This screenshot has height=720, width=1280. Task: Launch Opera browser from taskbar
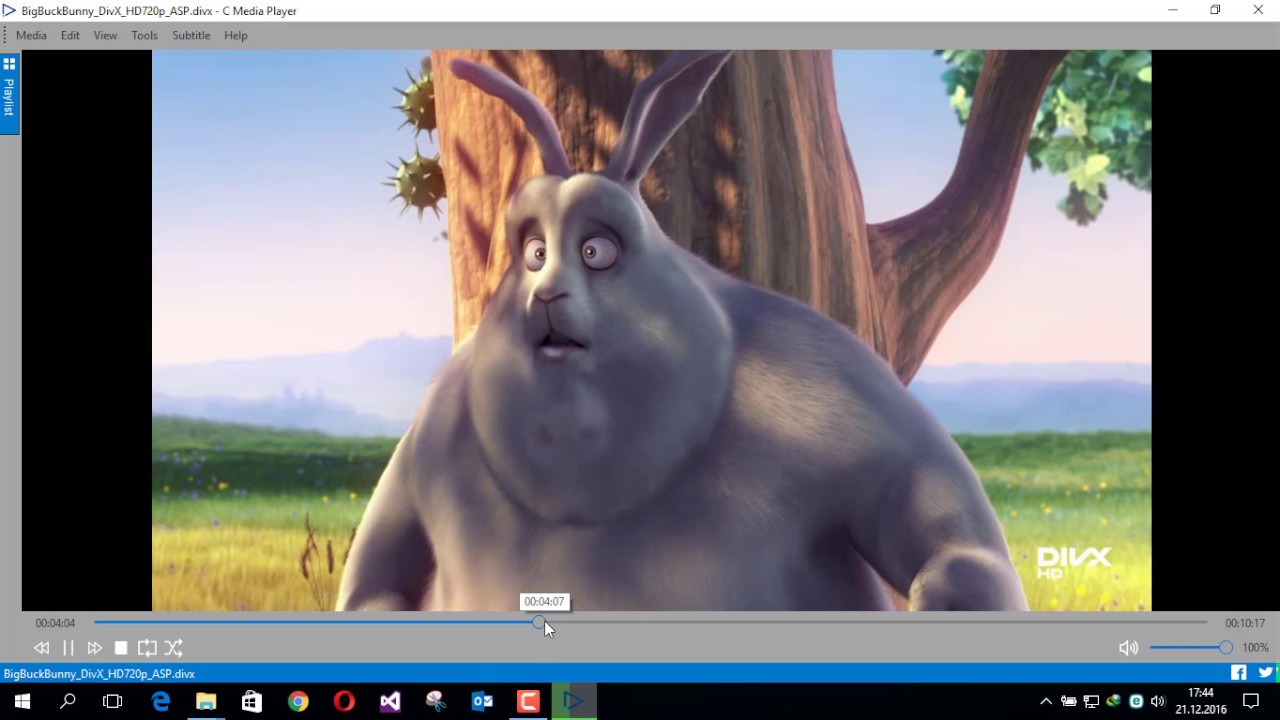point(344,702)
